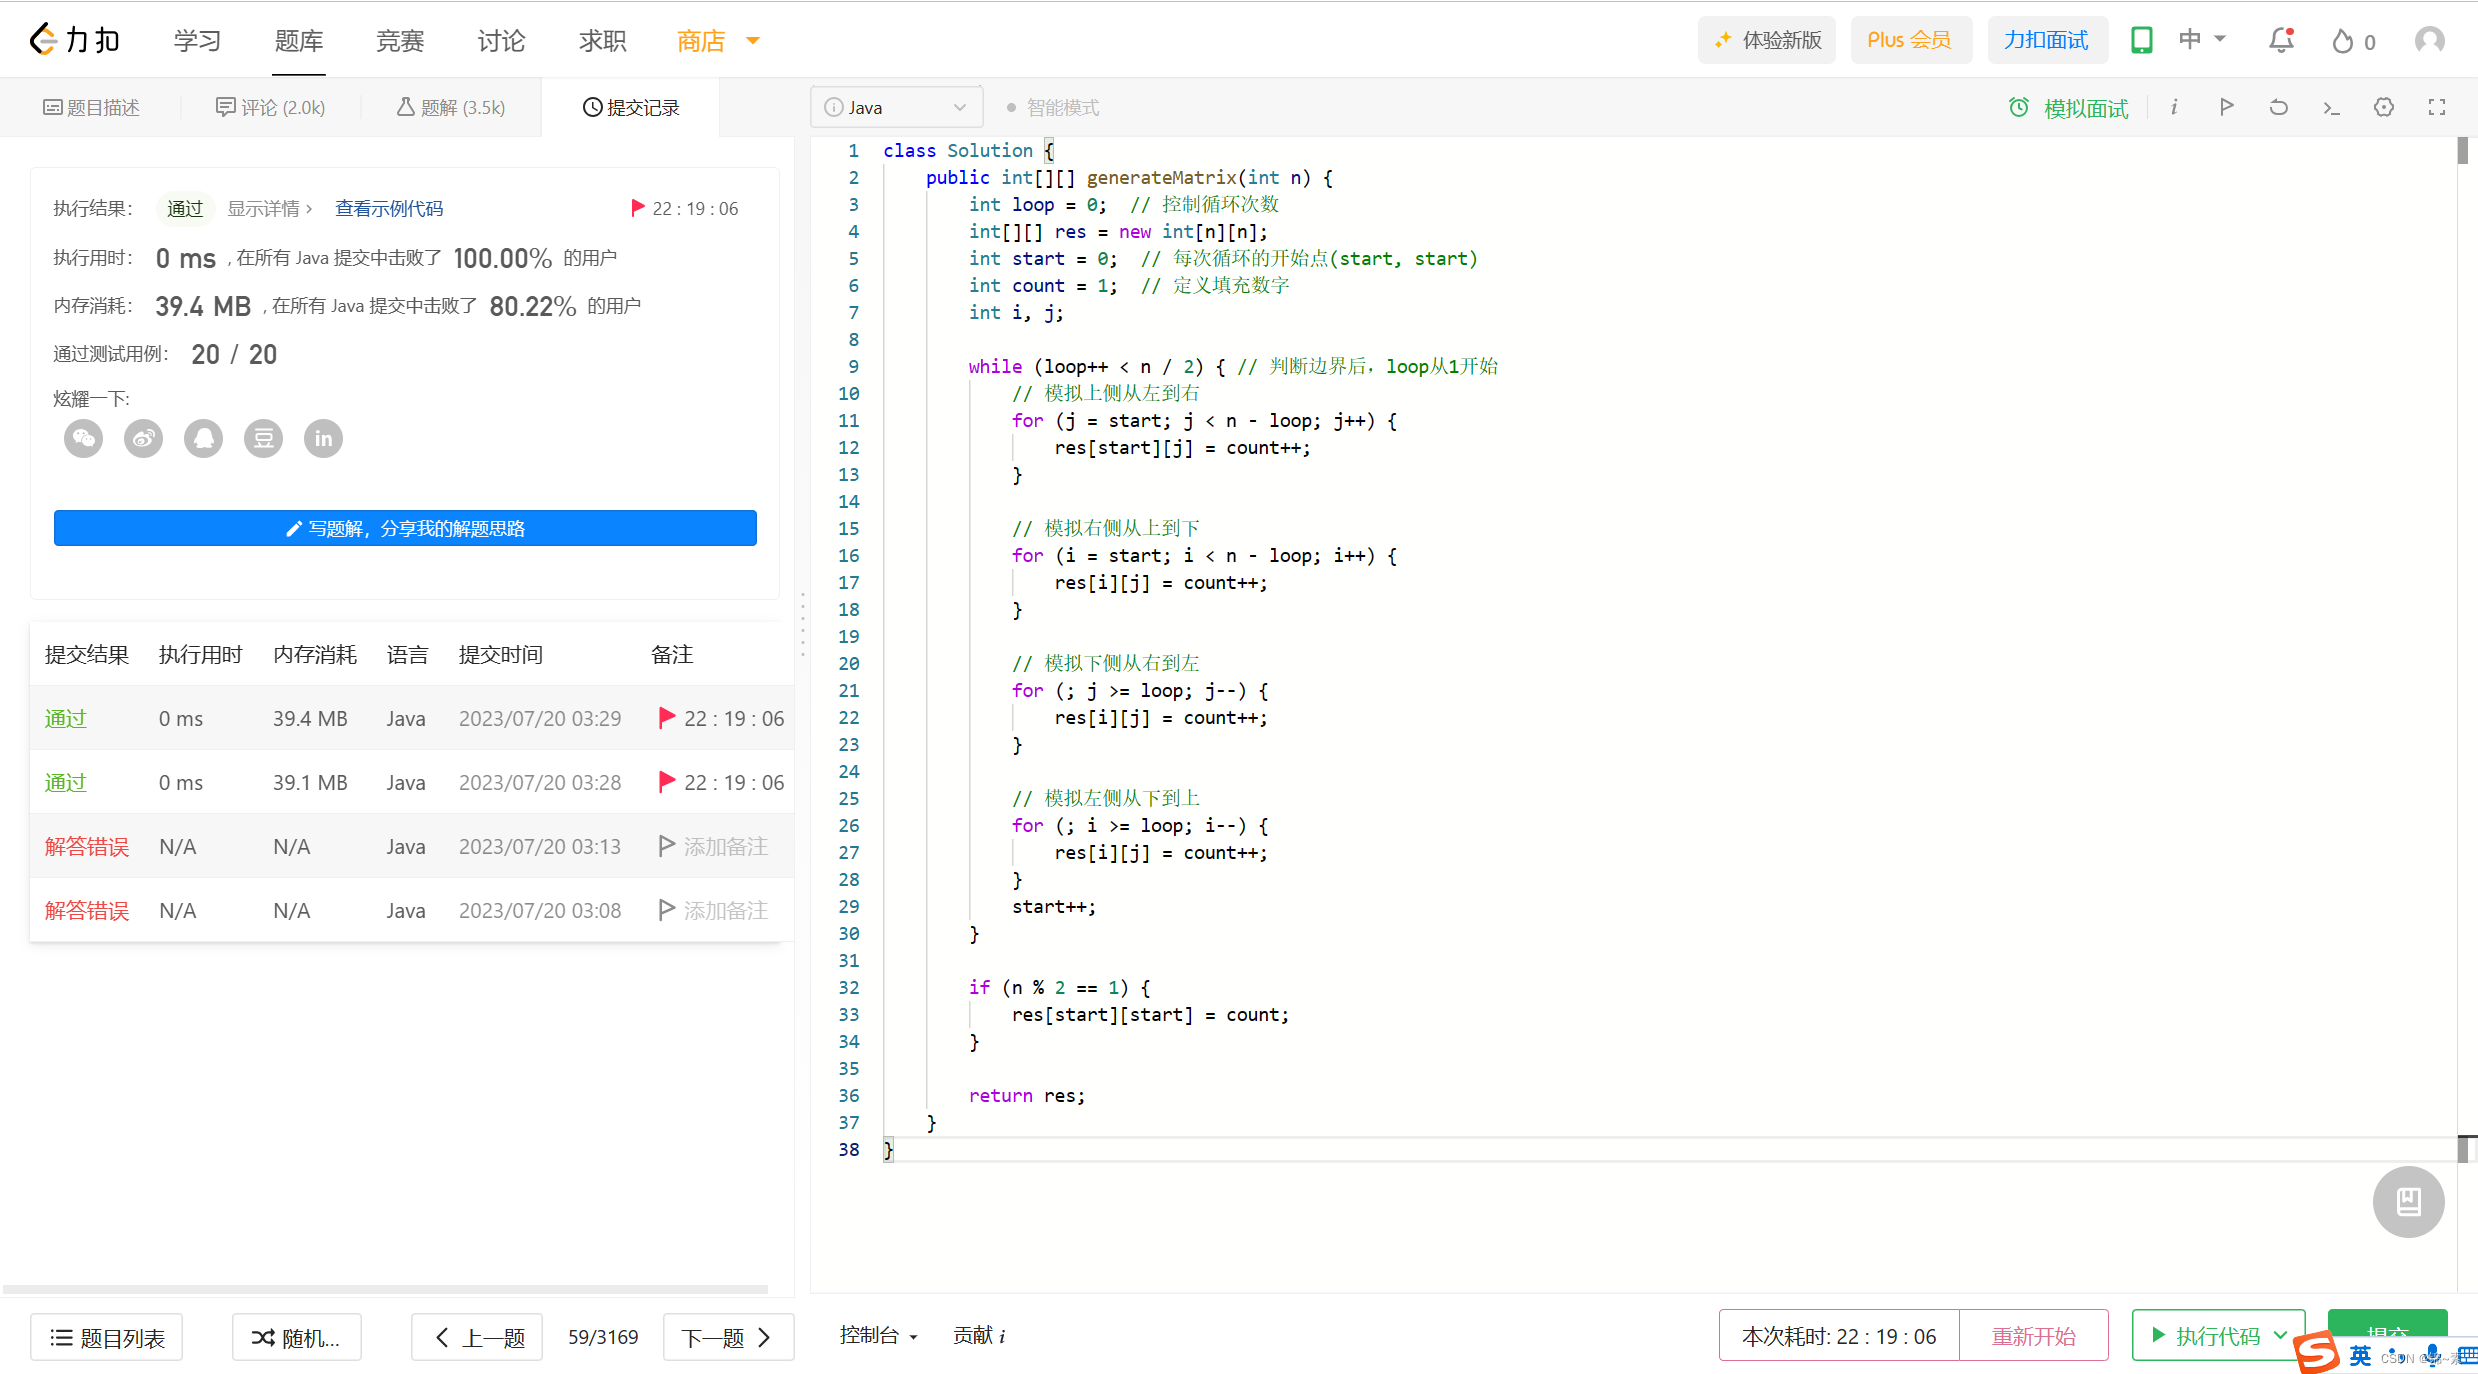Share result via LinkedIn icon
Screen dimensions: 2478x1374
(323, 438)
